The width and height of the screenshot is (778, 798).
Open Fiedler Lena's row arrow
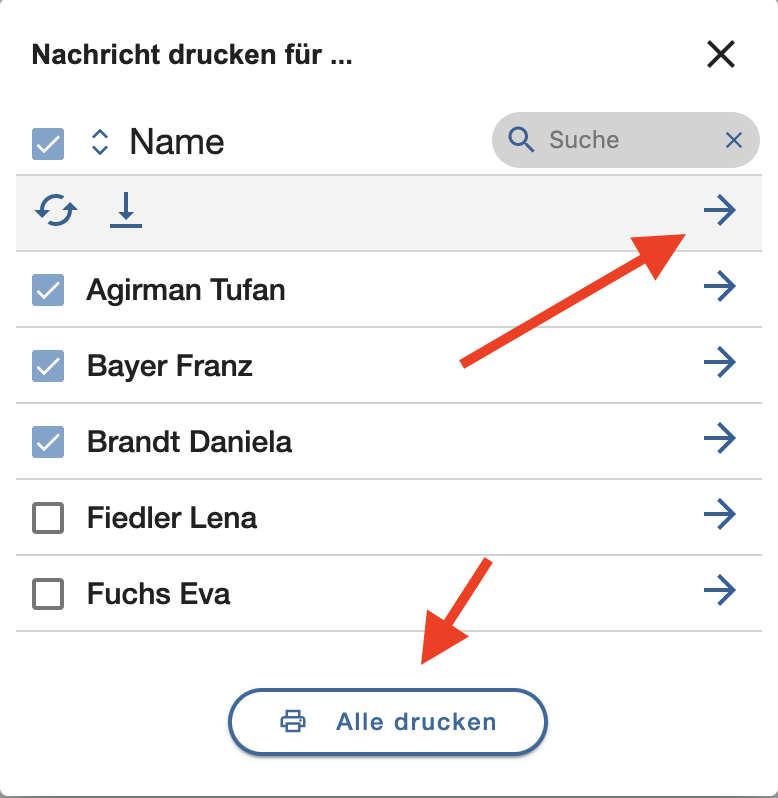click(720, 514)
